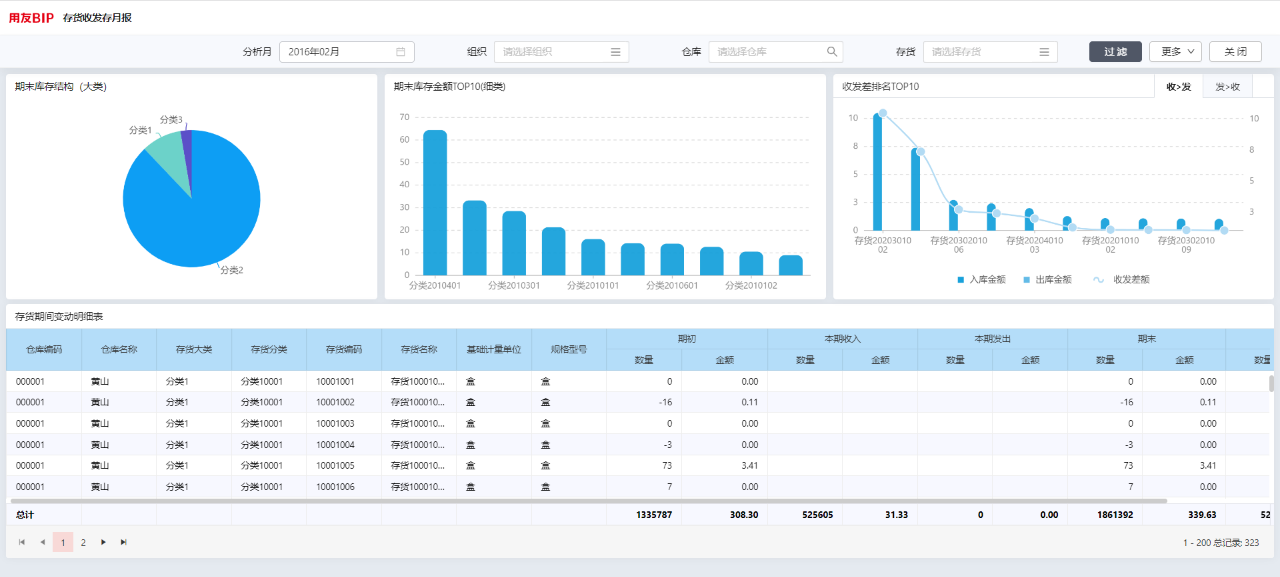Click the 存货分类 column header
Image resolution: width=1280 pixels, height=577 pixels.
pyautogui.click(x=269, y=349)
